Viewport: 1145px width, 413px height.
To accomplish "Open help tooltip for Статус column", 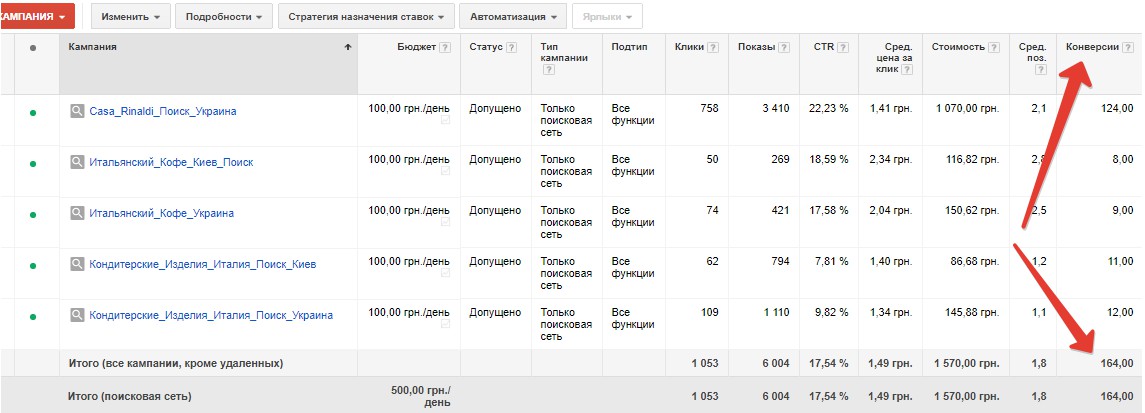I will (x=511, y=47).
